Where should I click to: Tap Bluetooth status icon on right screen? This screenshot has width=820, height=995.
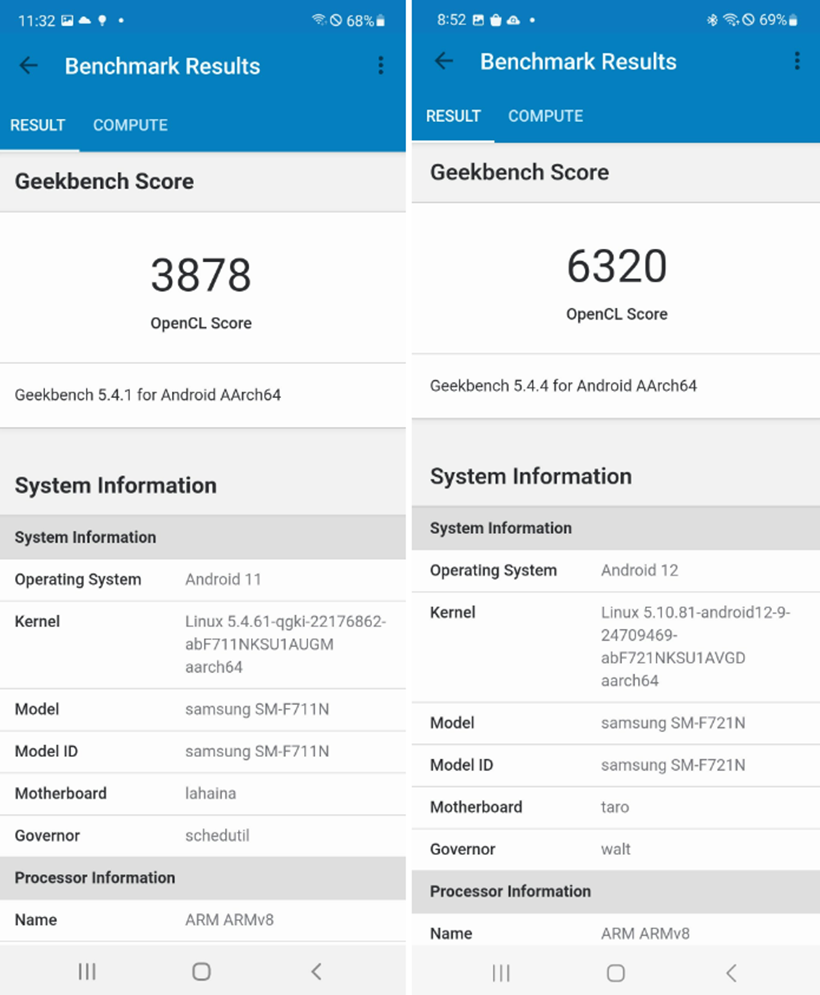point(712,20)
